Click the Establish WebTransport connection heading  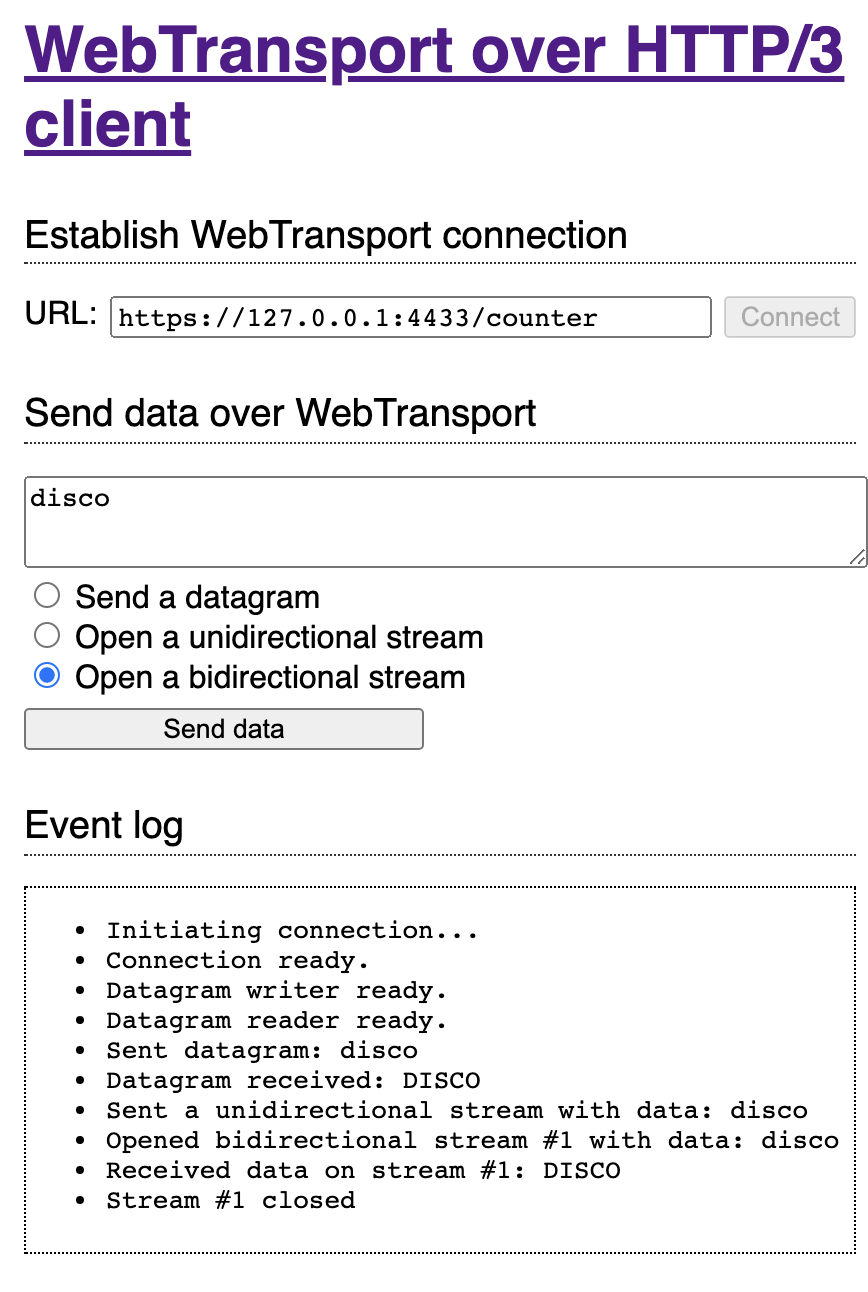tap(325, 235)
